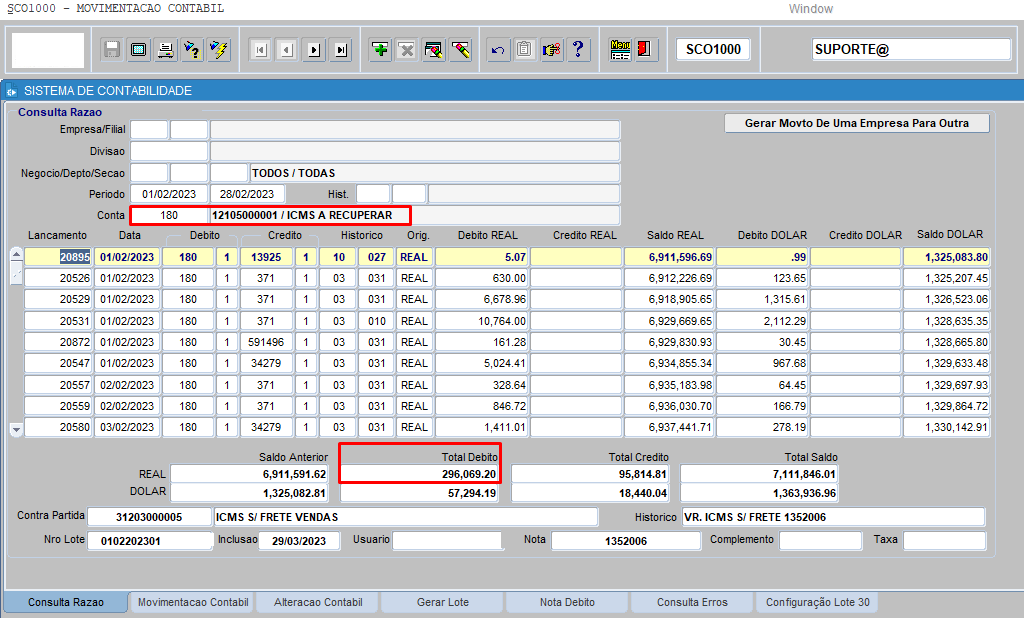Click Credito cell 591496
The height and width of the screenshot is (618, 1024).
[x=266, y=342]
